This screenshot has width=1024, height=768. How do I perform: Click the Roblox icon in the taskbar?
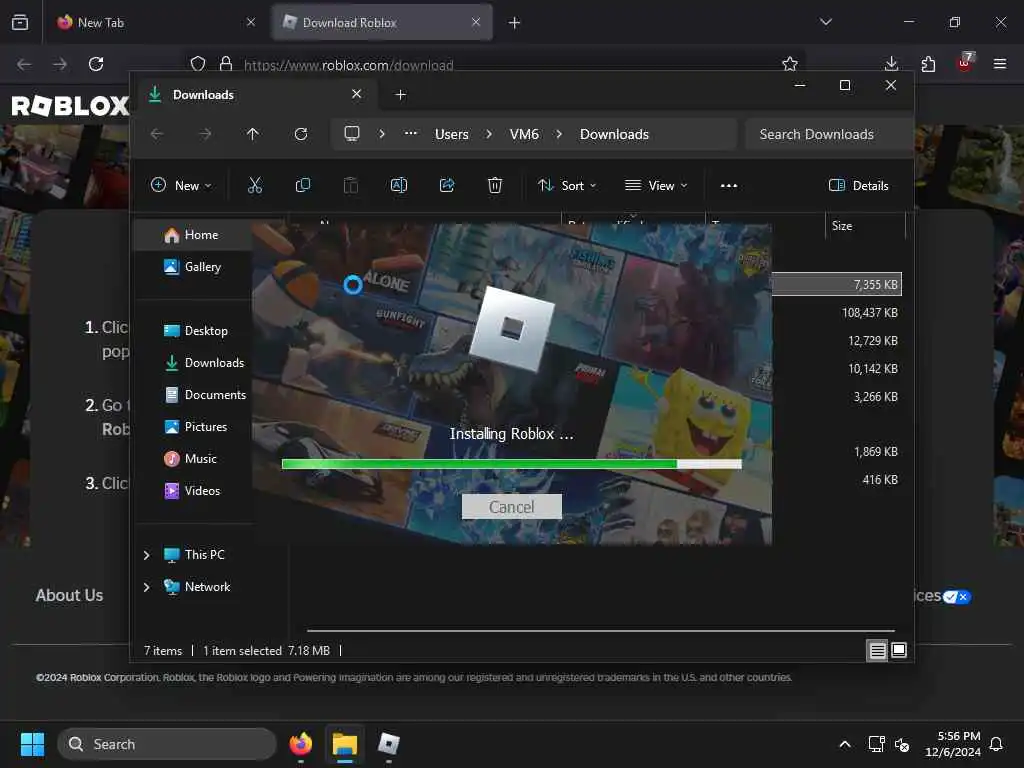(389, 744)
